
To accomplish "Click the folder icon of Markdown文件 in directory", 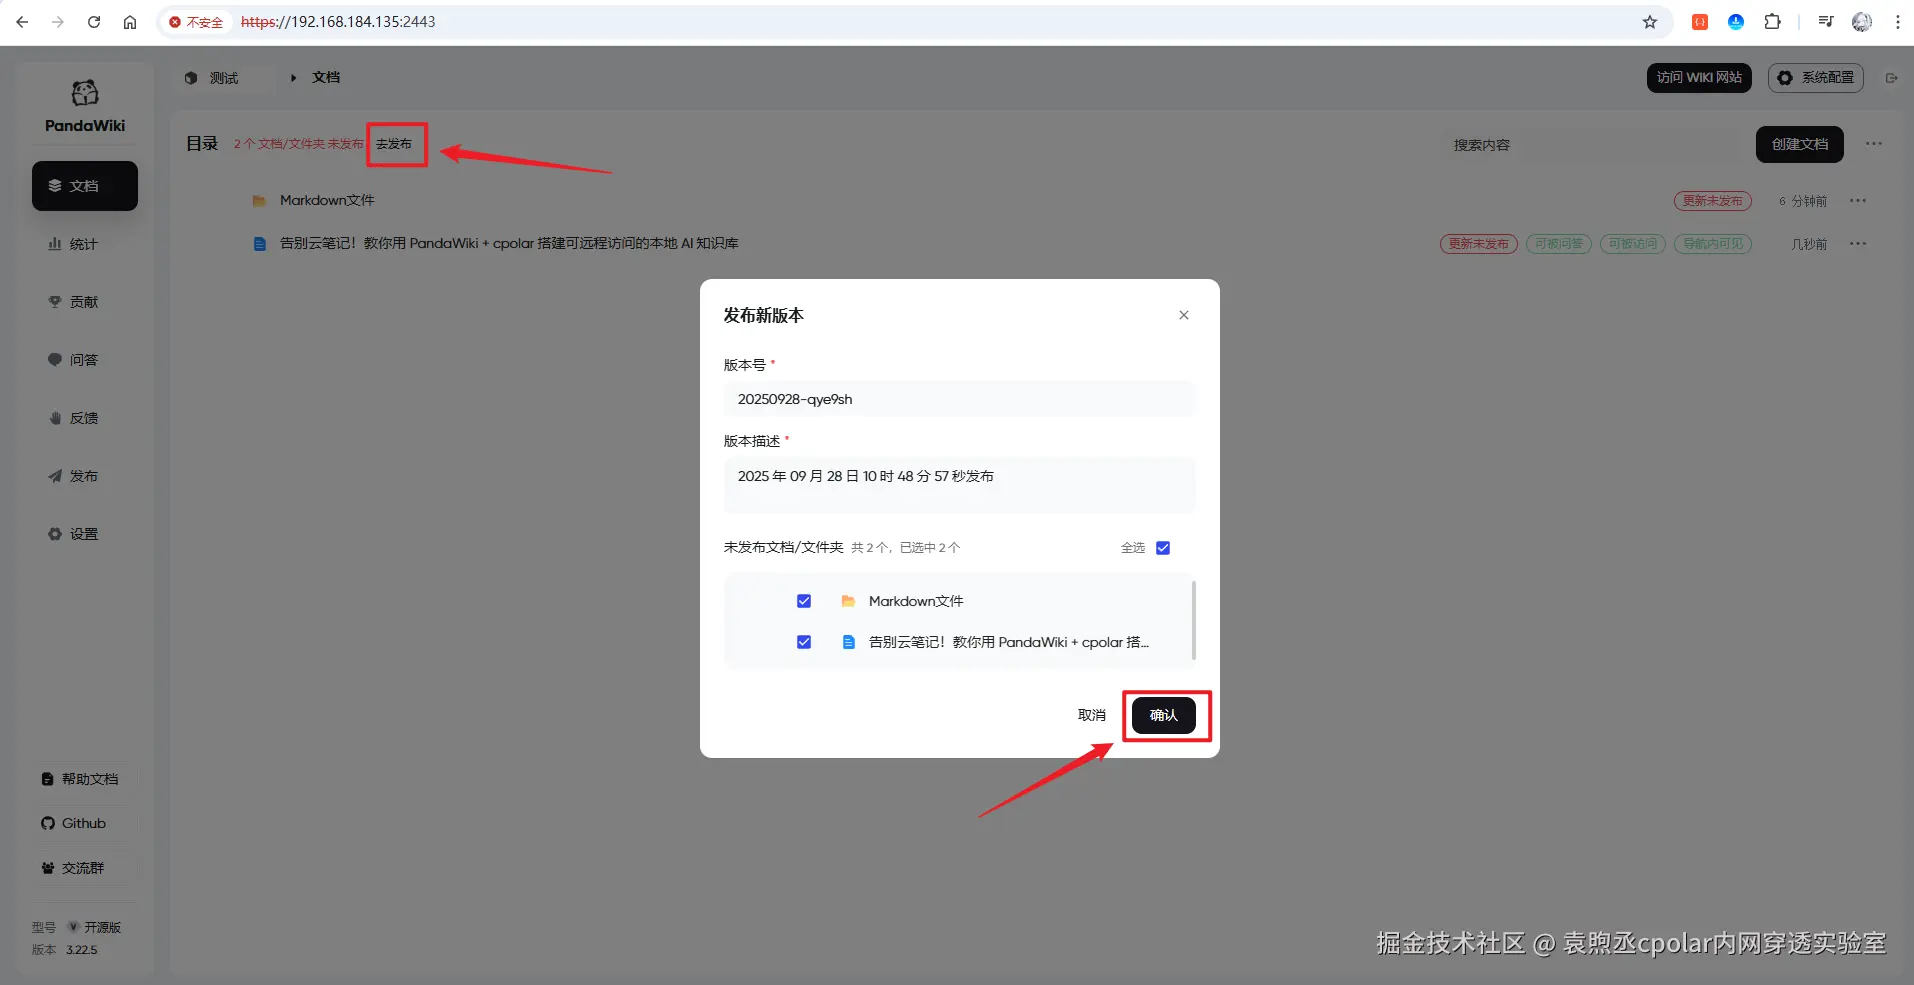I will [x=259, y=201].
